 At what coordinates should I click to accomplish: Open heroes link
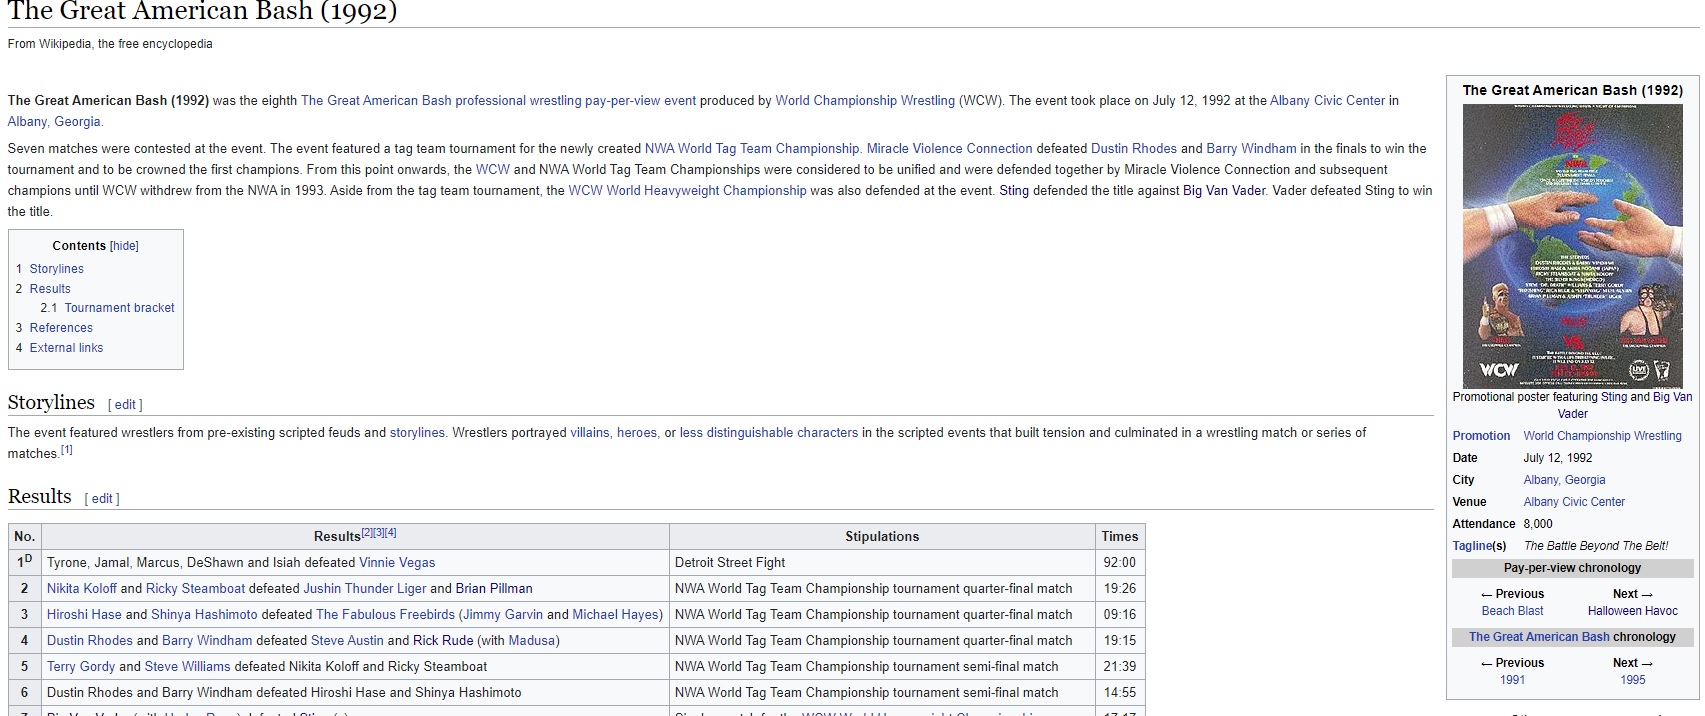[637, 433]
